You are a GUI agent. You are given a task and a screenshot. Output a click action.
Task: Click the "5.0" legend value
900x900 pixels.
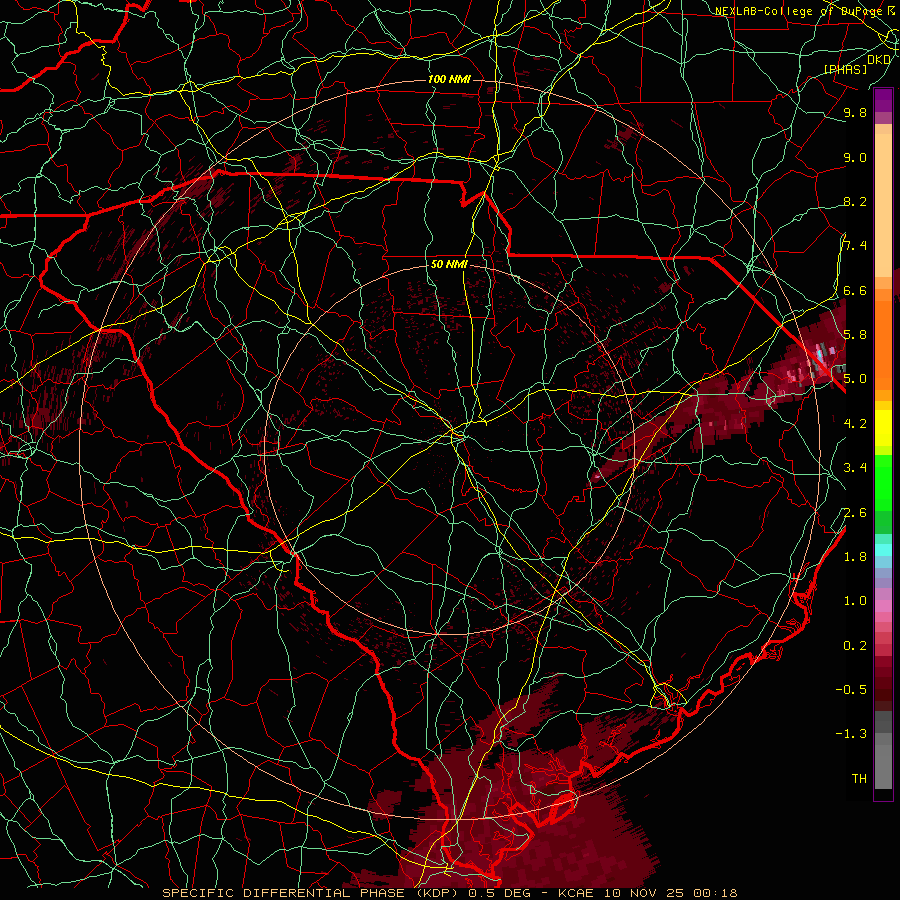tap(855, 379)
